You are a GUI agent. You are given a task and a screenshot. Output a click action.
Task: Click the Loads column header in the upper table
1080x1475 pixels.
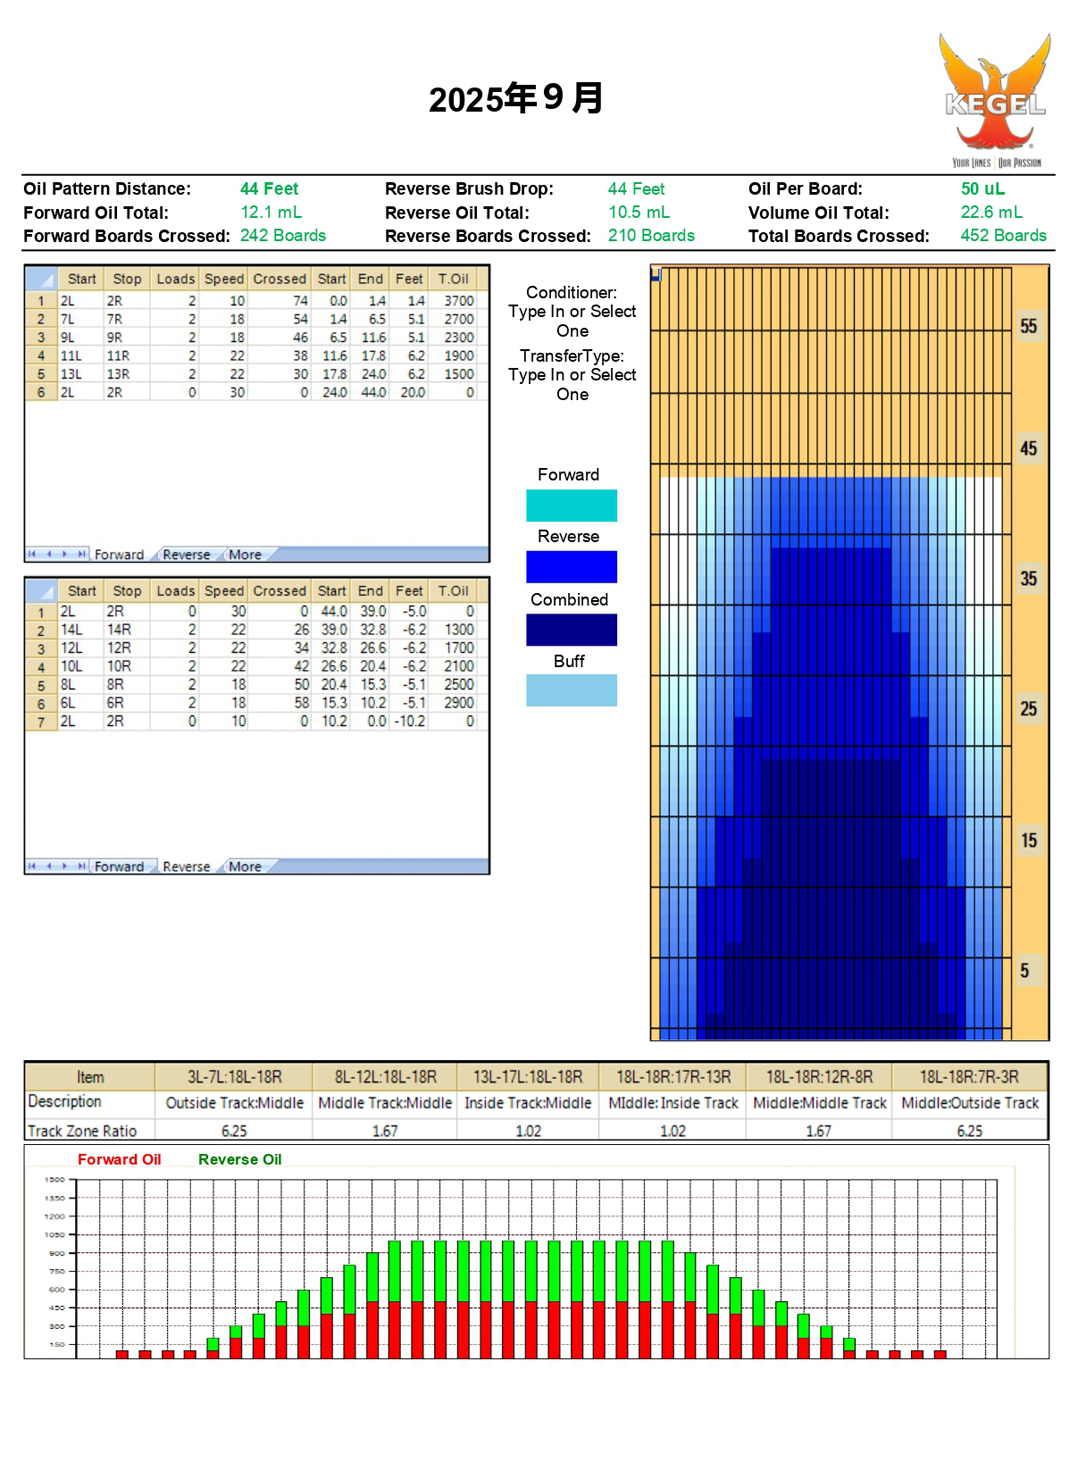point(175,279)
